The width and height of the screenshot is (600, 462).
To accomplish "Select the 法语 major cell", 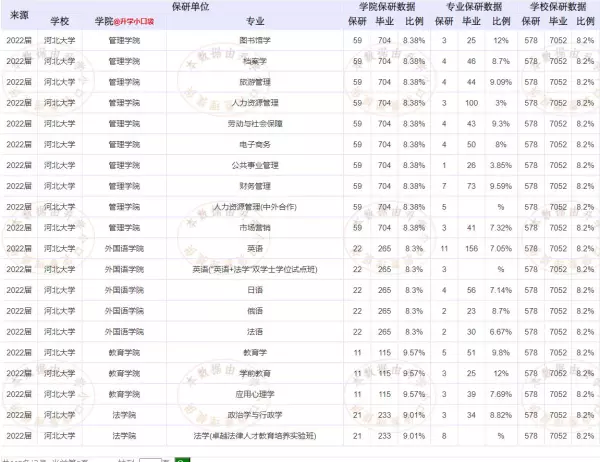I will coord(255,332).
